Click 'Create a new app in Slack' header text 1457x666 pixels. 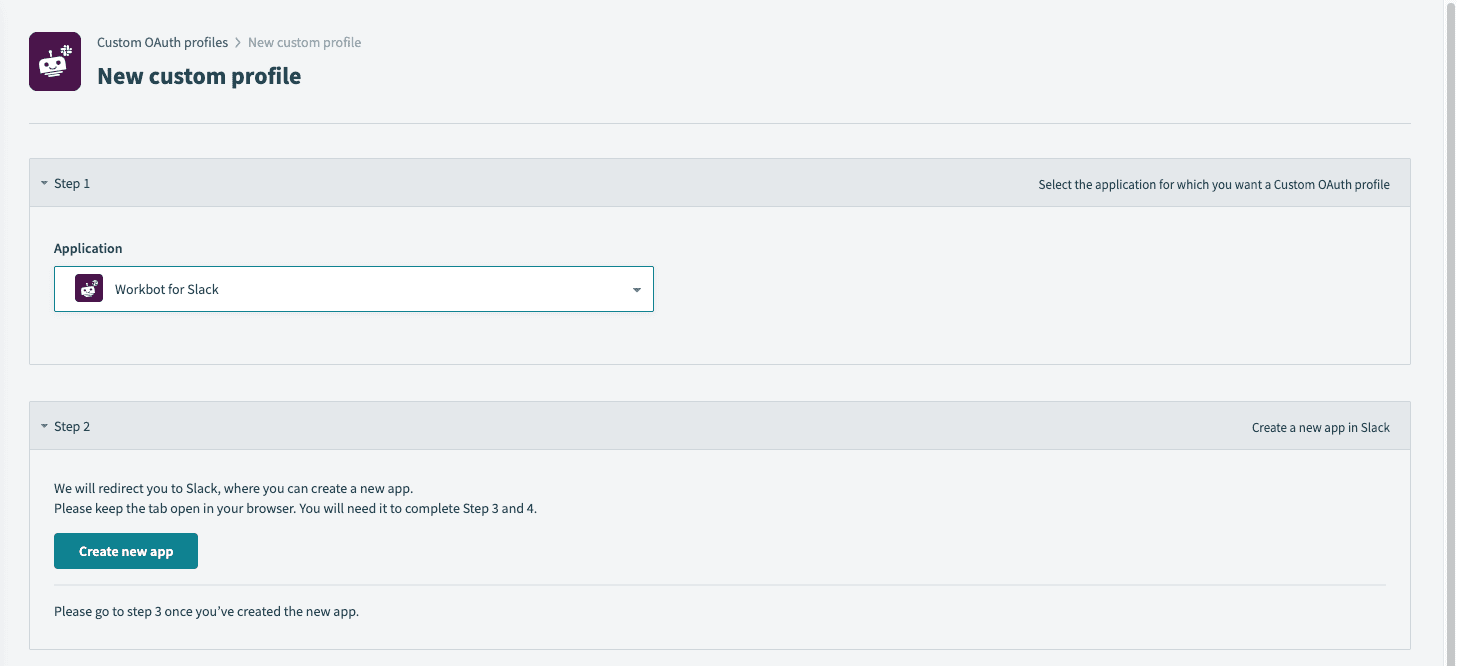pyautogui.click(x=1320, y=428)
